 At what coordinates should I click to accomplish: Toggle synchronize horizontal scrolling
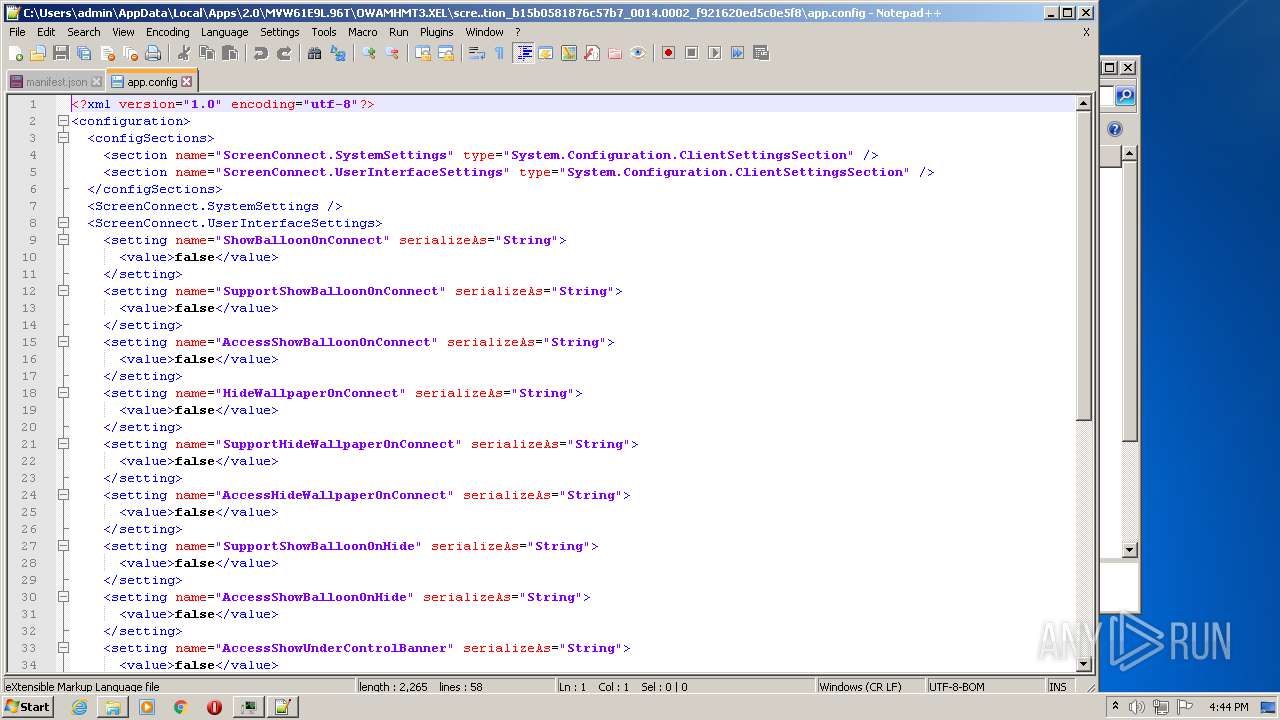click(446, 53)
